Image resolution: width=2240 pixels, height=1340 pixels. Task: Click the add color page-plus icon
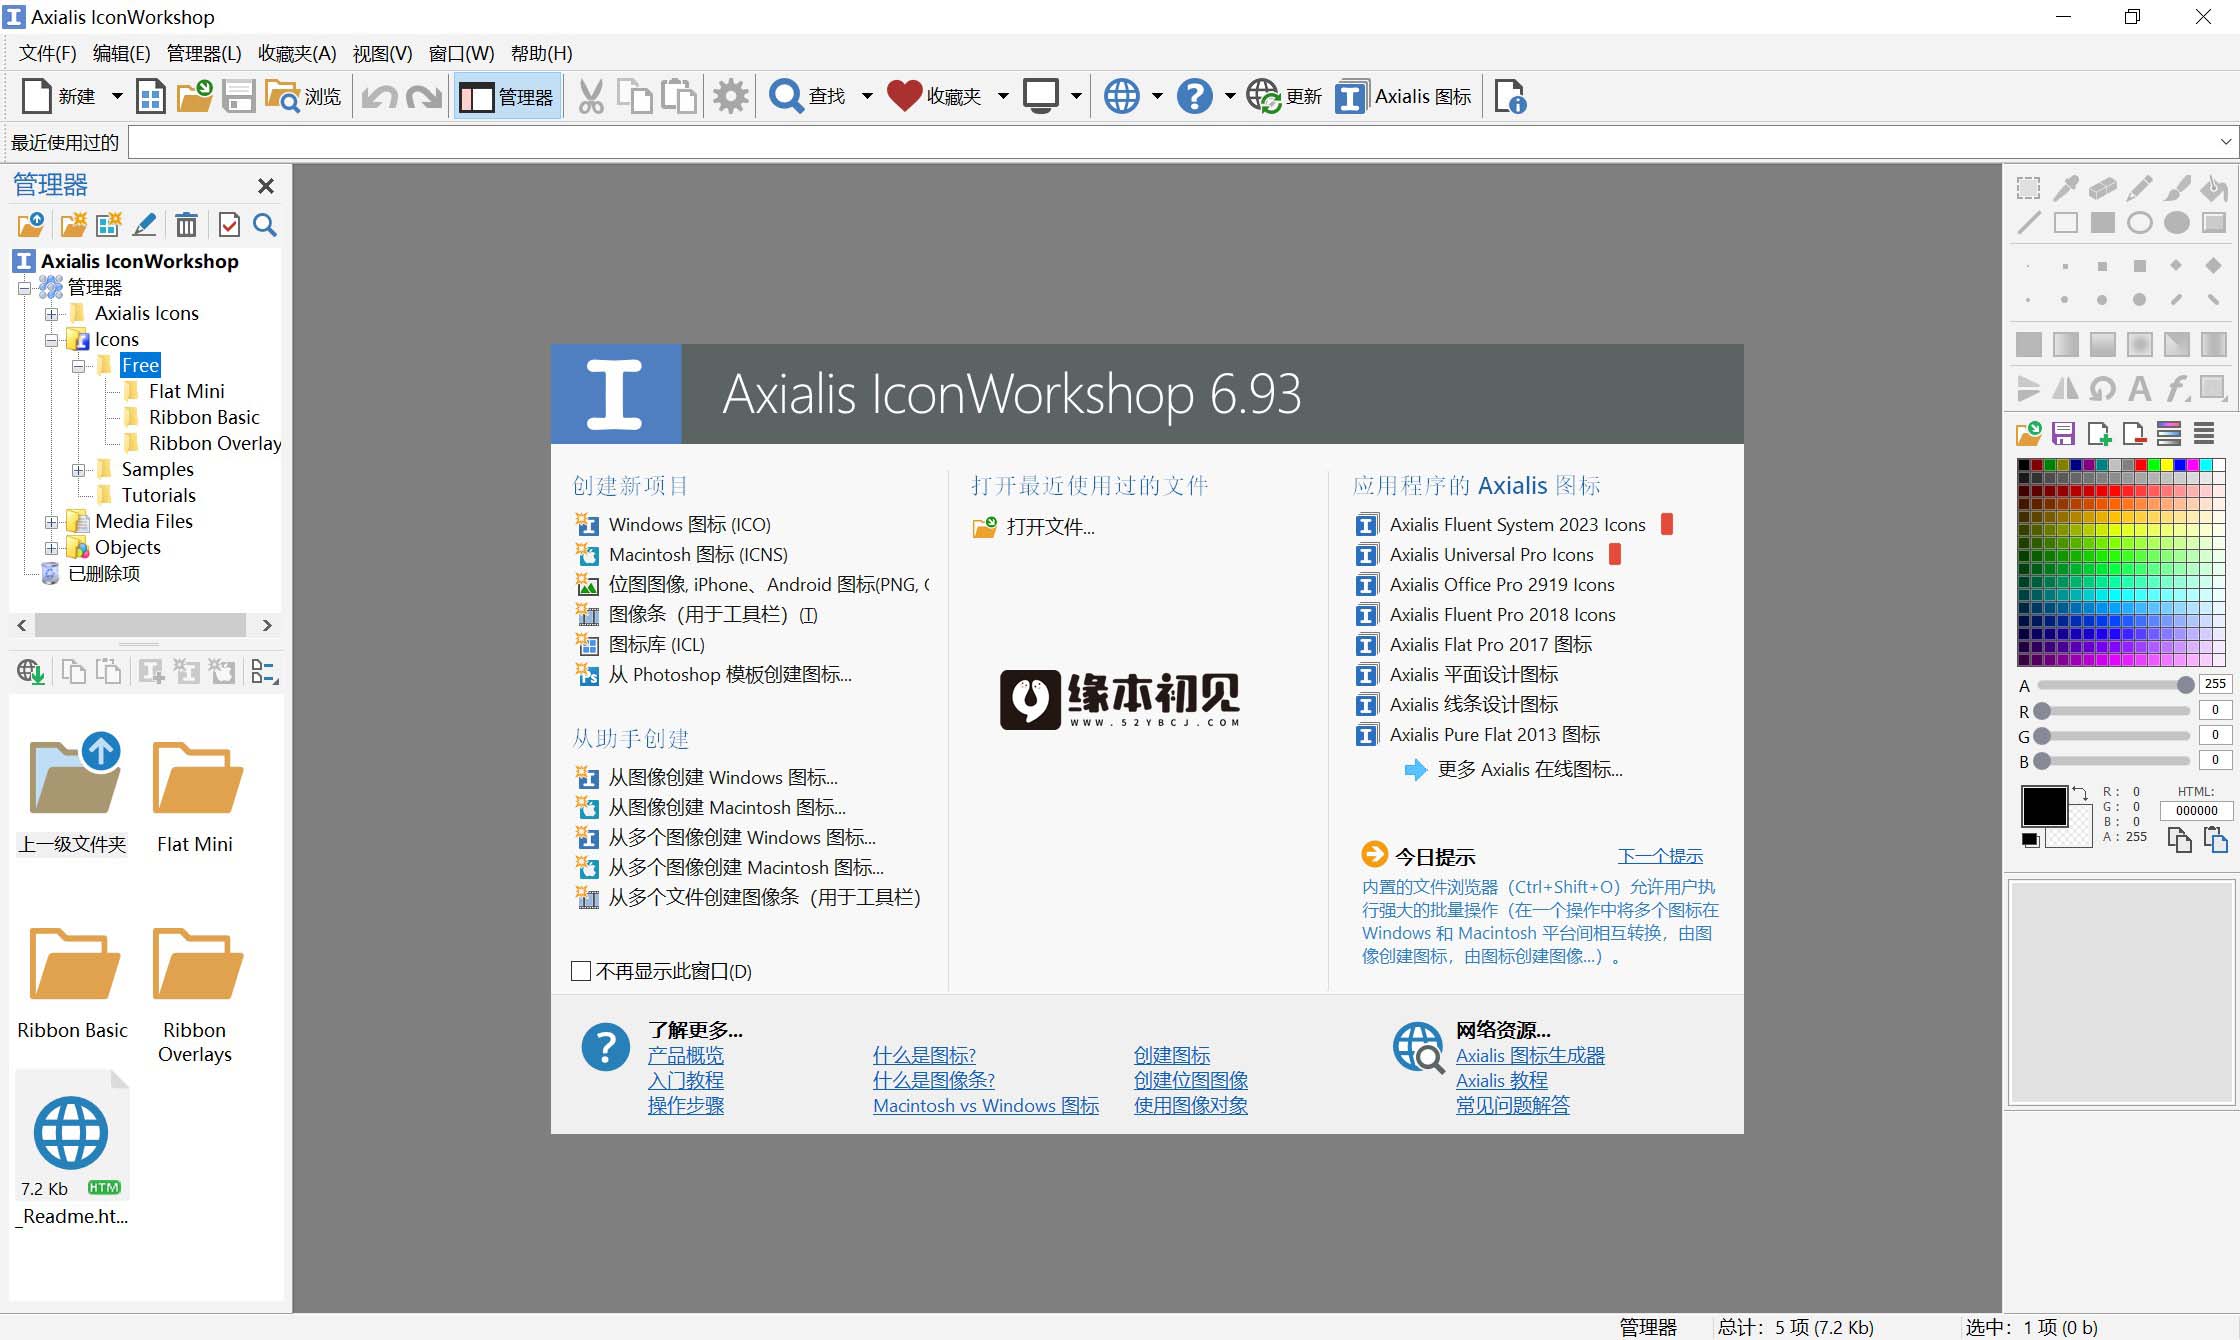2099,433
